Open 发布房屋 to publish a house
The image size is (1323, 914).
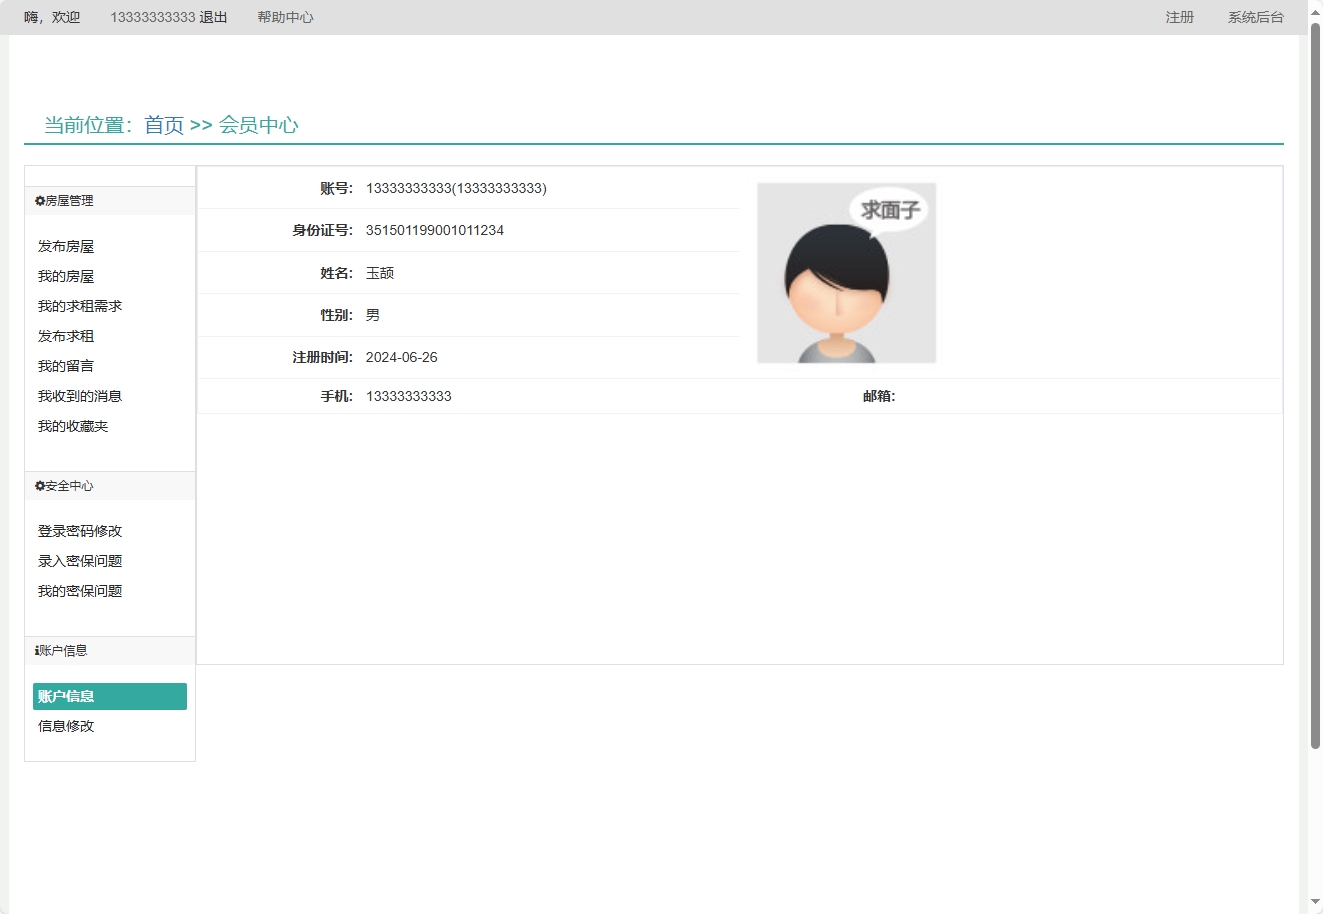pyautogui.click(x=65, y=246)
